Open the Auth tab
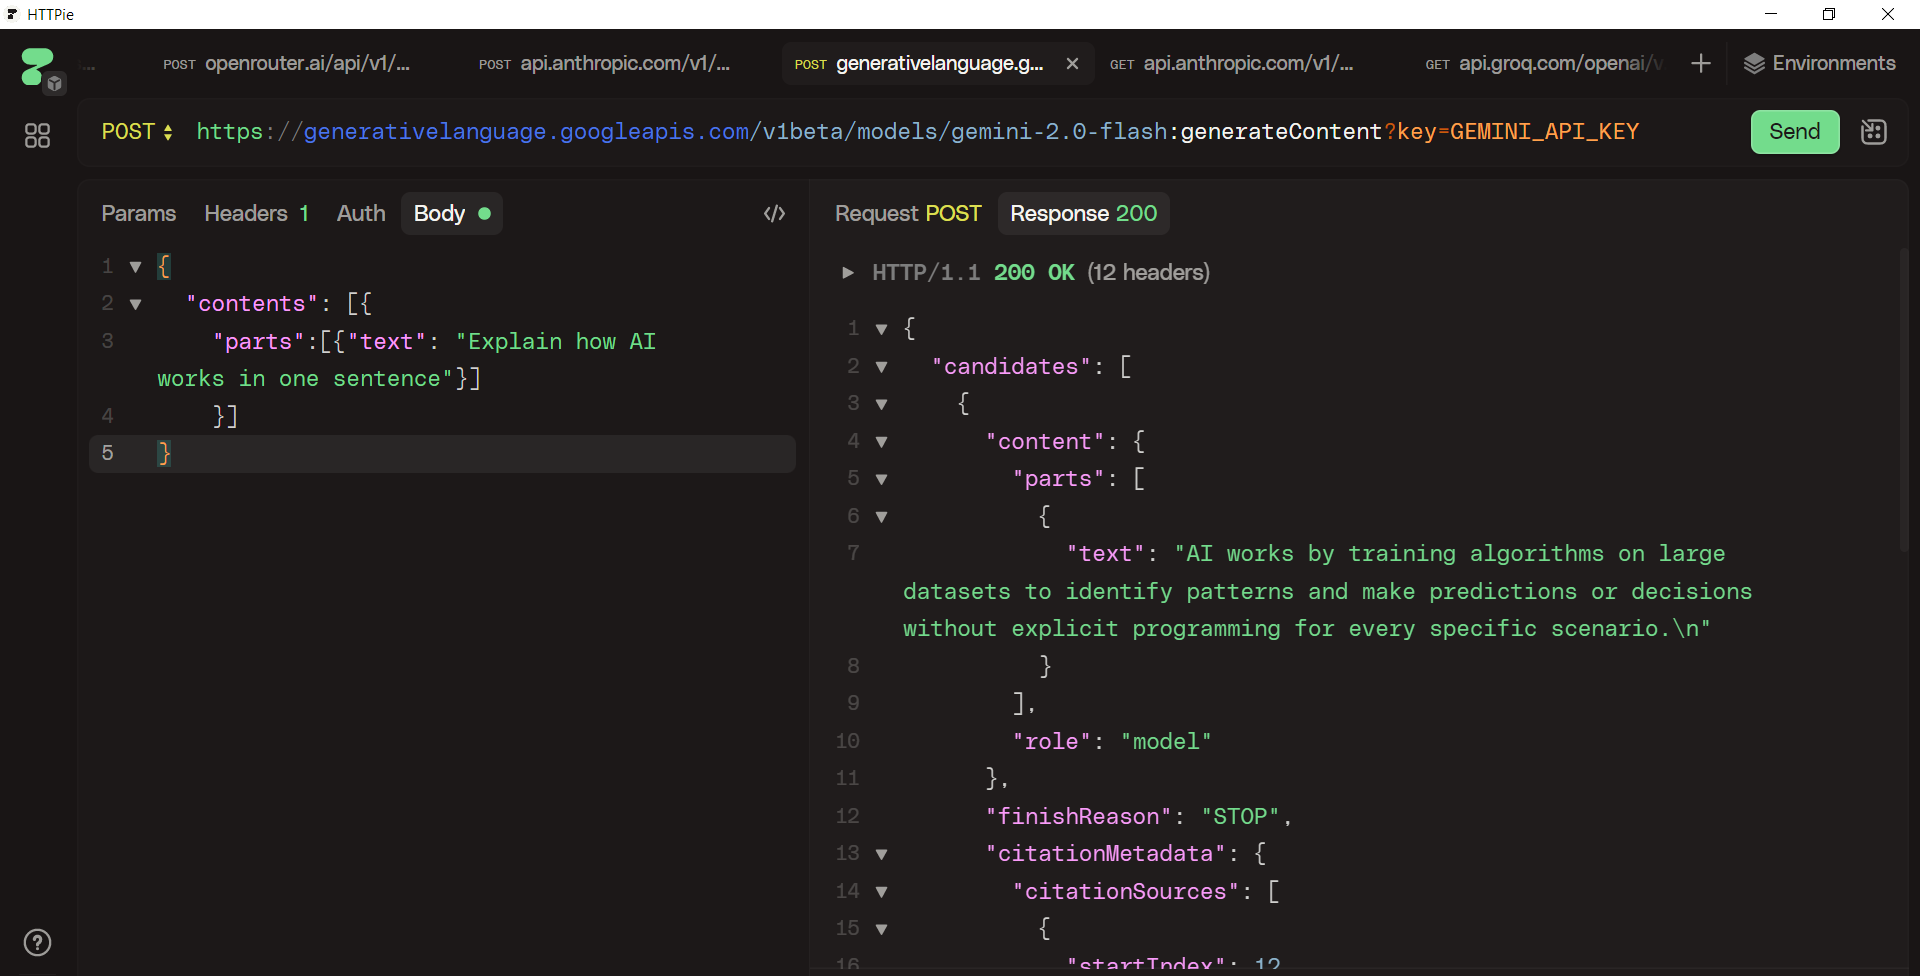1920x976 pixels. 361,214
